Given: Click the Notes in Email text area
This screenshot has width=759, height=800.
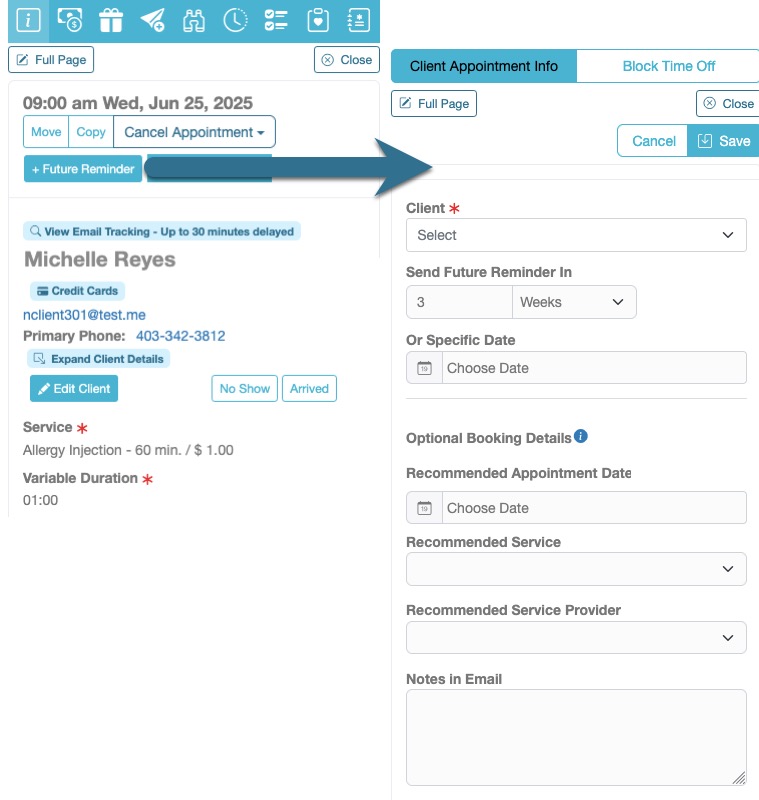Looking at the screenshot, I should point(576,737).
